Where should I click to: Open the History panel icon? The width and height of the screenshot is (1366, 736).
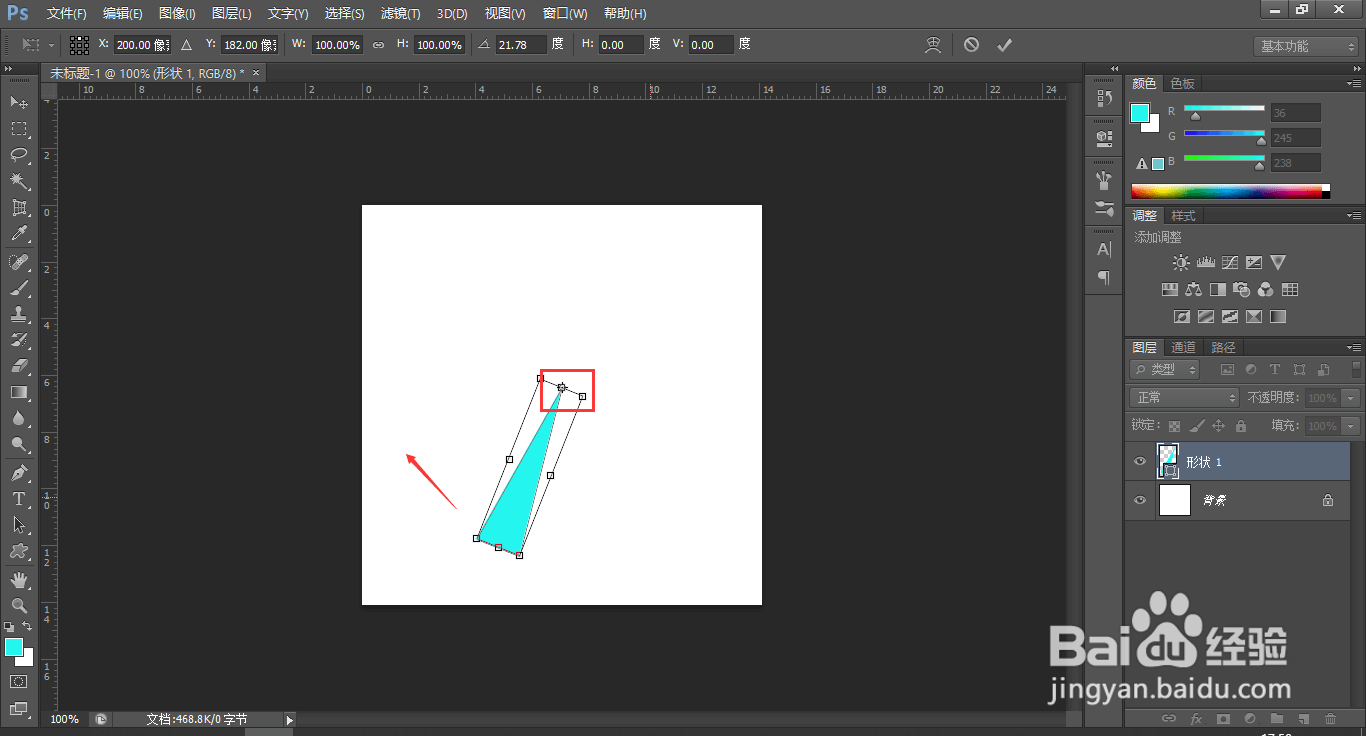[x=1104, y=98]
